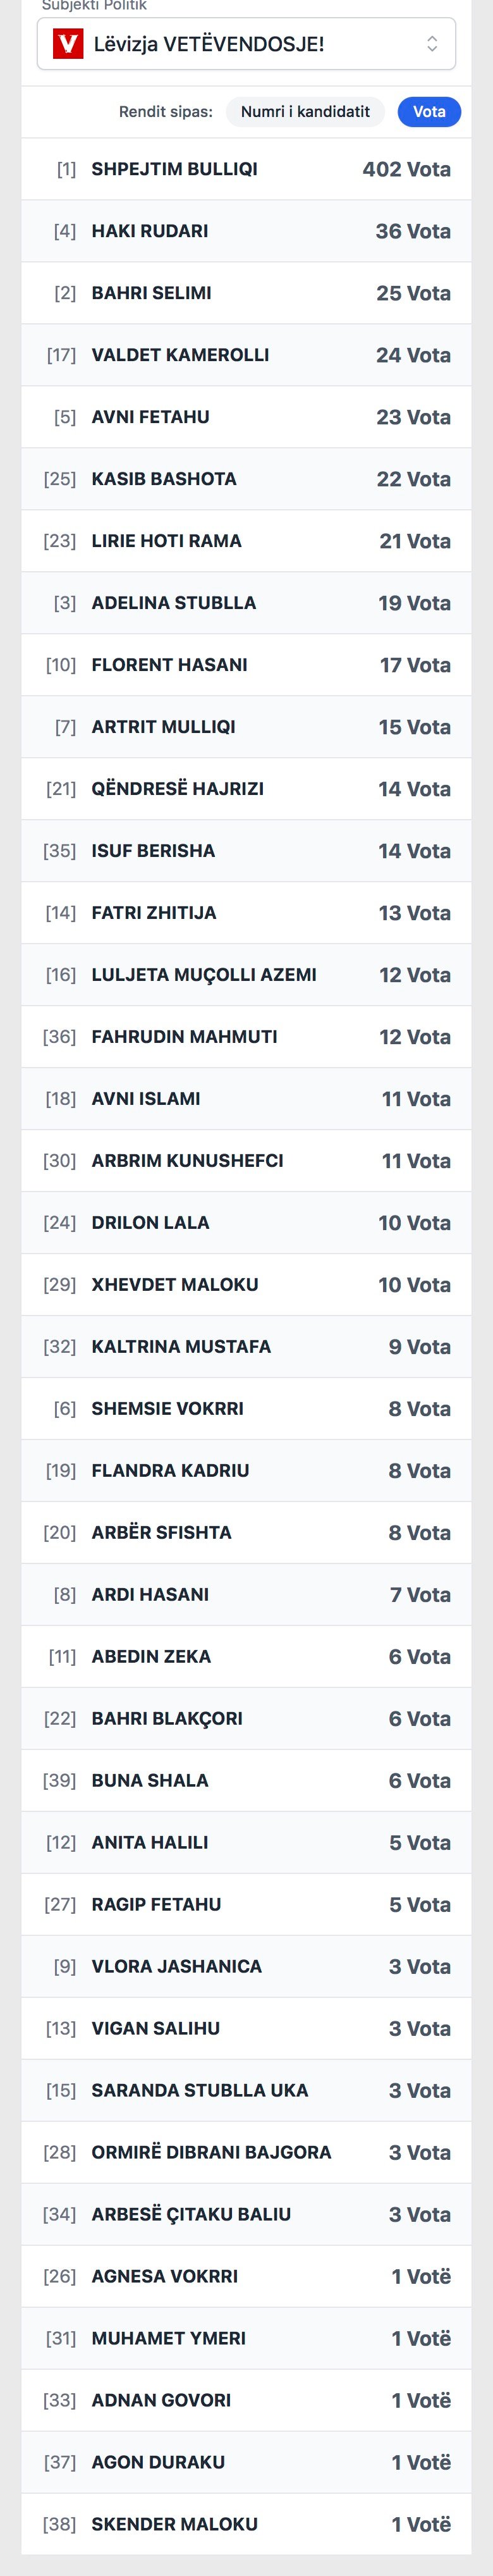Select ADELINA STUBLLA candidate row
This screenshot has width=493, height=2576.
coord(246,604)
